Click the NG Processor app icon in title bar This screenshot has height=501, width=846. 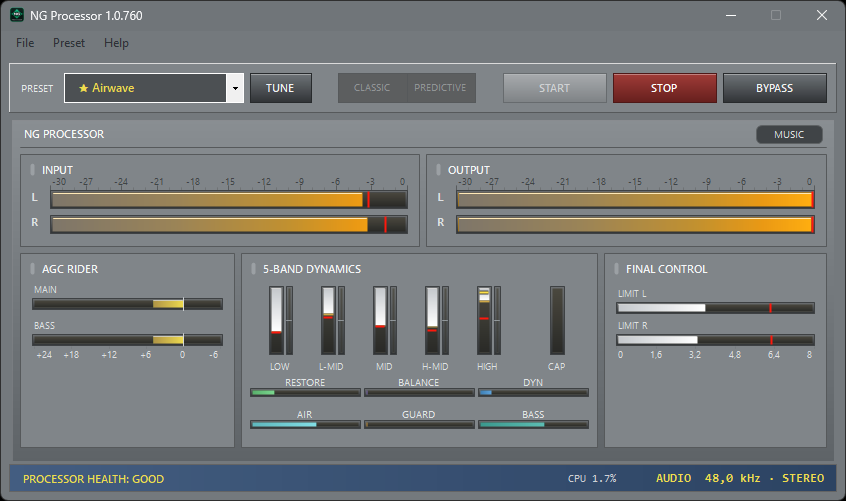(17, 15)
